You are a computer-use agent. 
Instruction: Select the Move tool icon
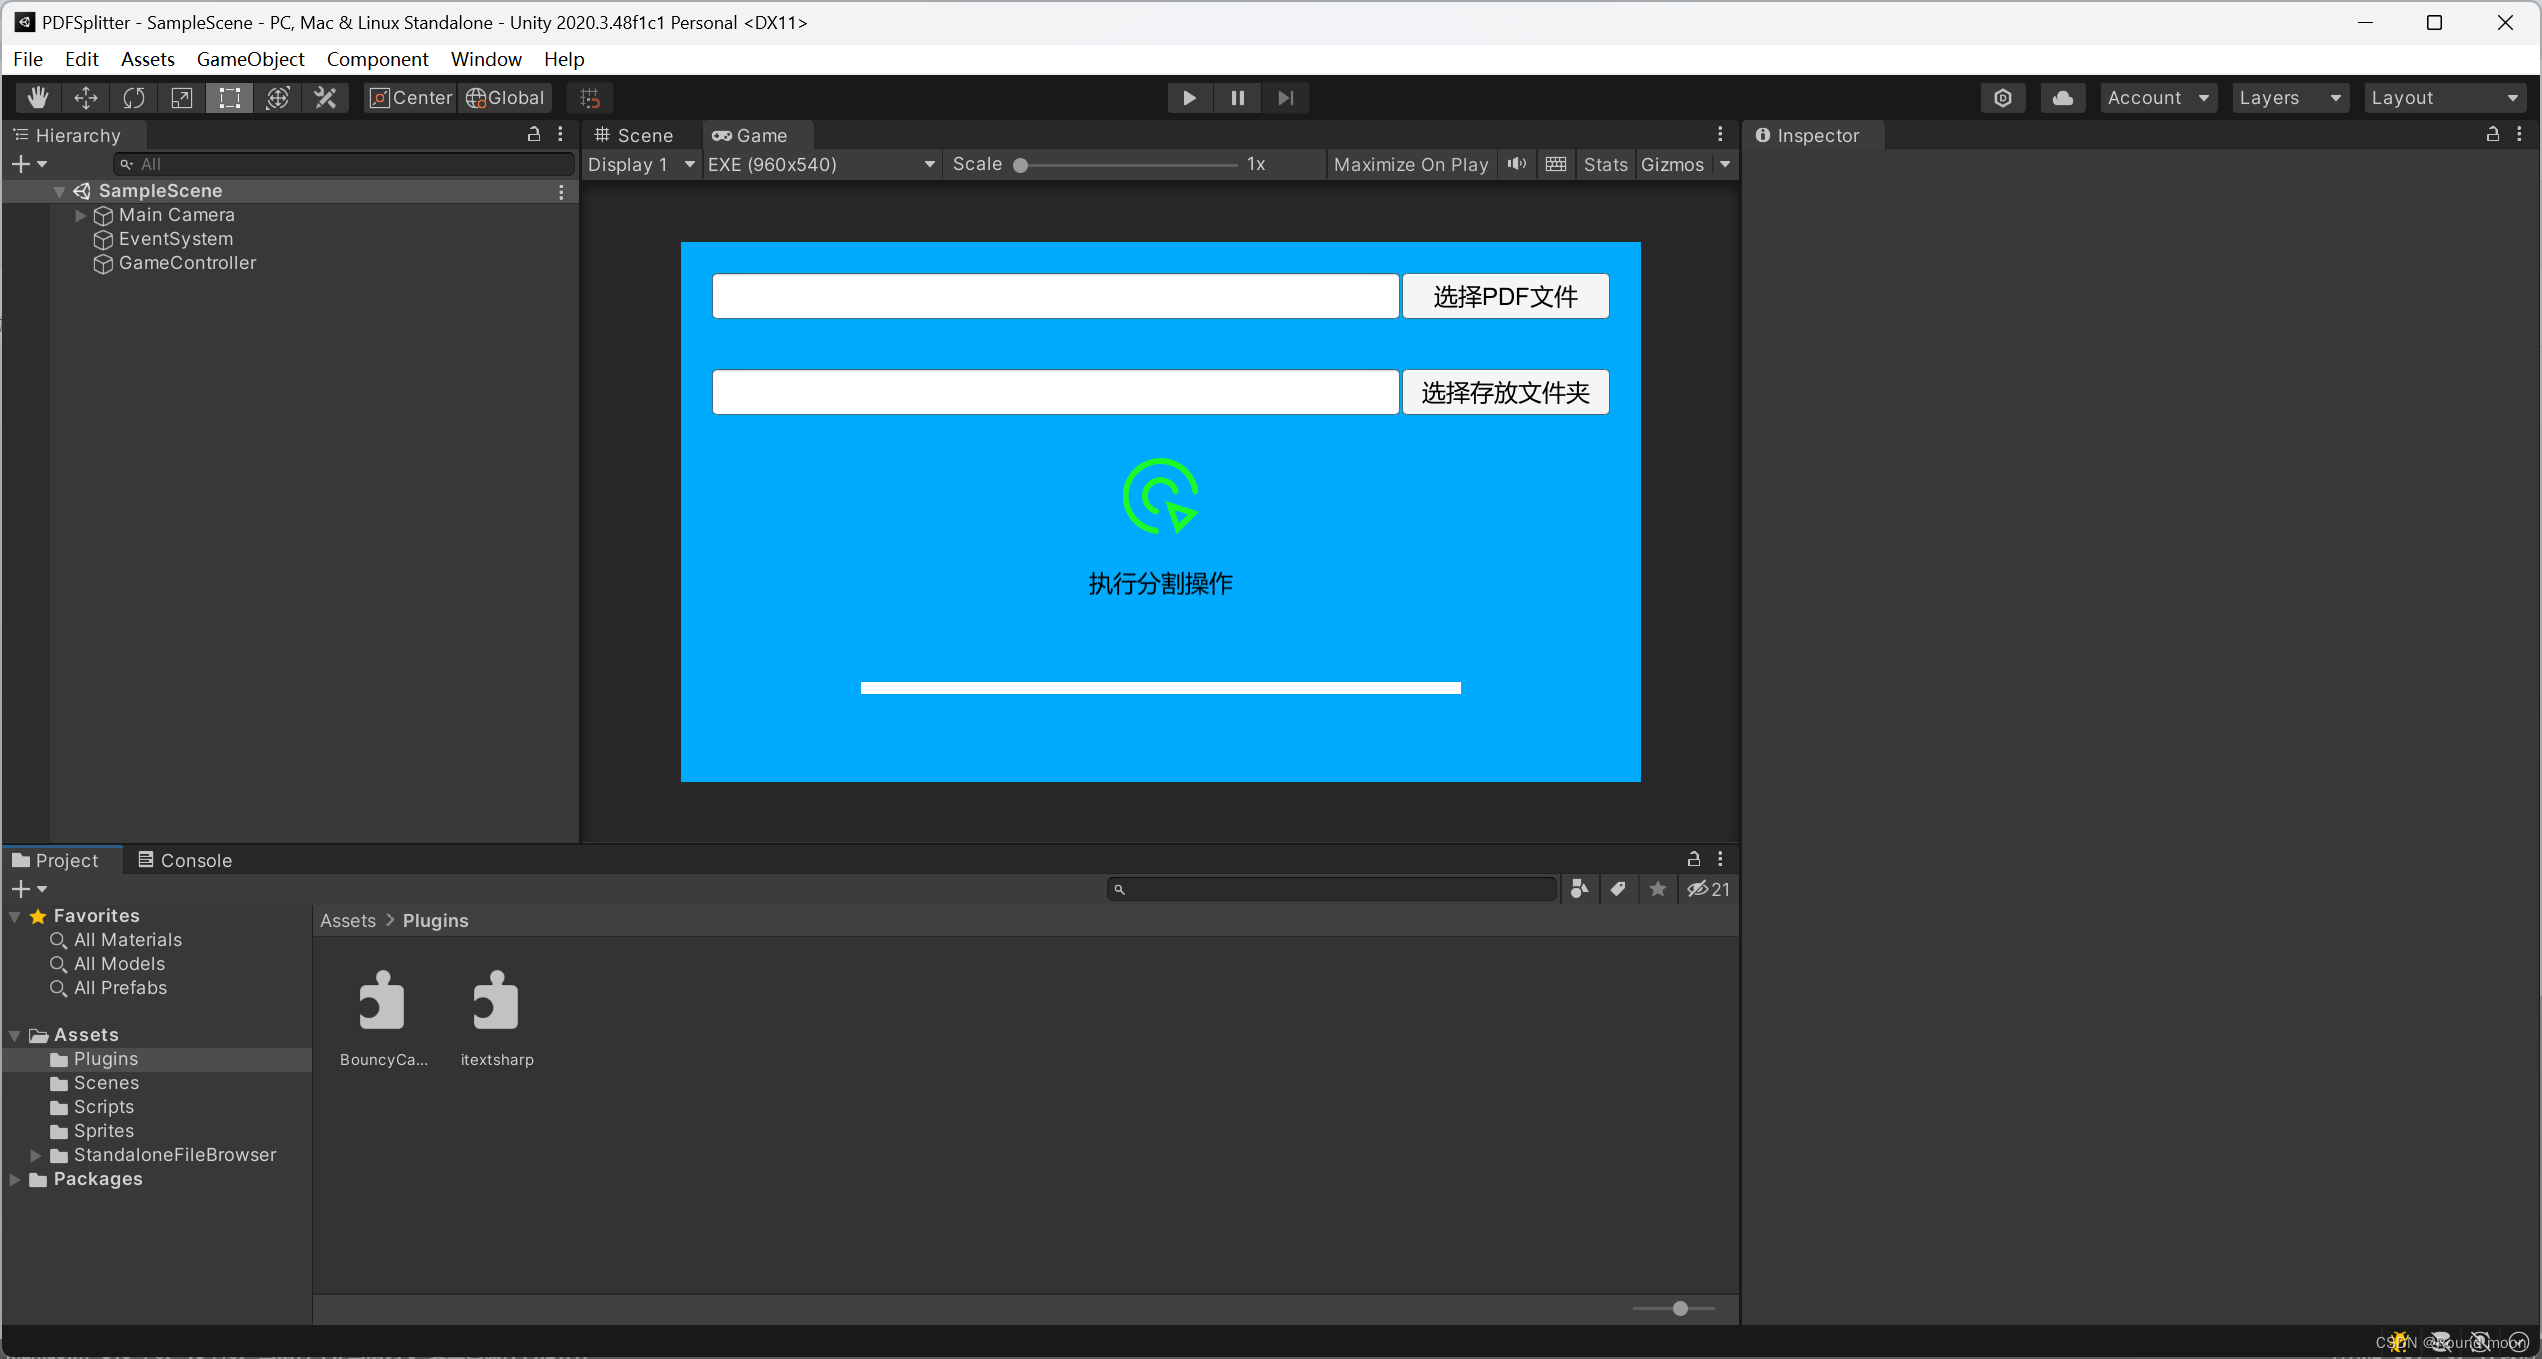(84, 98)
